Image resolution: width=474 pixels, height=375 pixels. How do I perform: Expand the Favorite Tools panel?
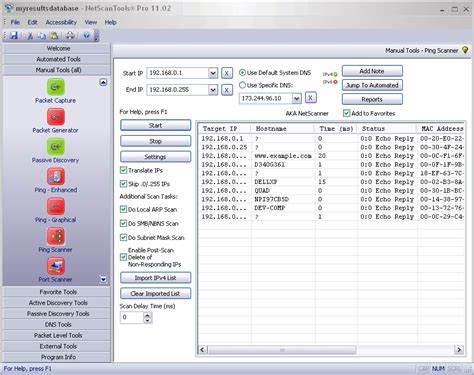tap(57, 292)
